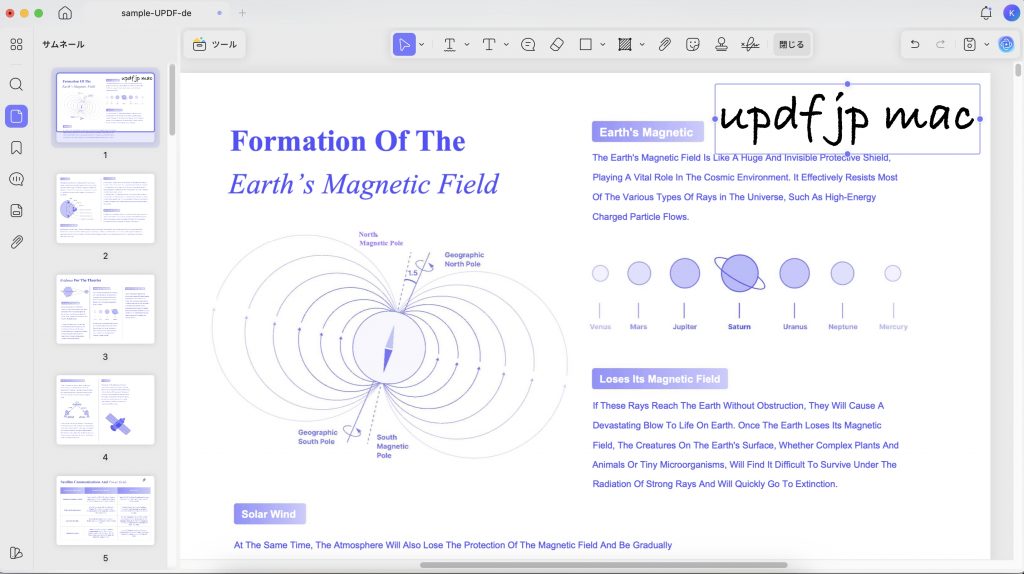Choose the signature tool icon
Viewport: 1024px width, 574px height.
click(750, 44)
